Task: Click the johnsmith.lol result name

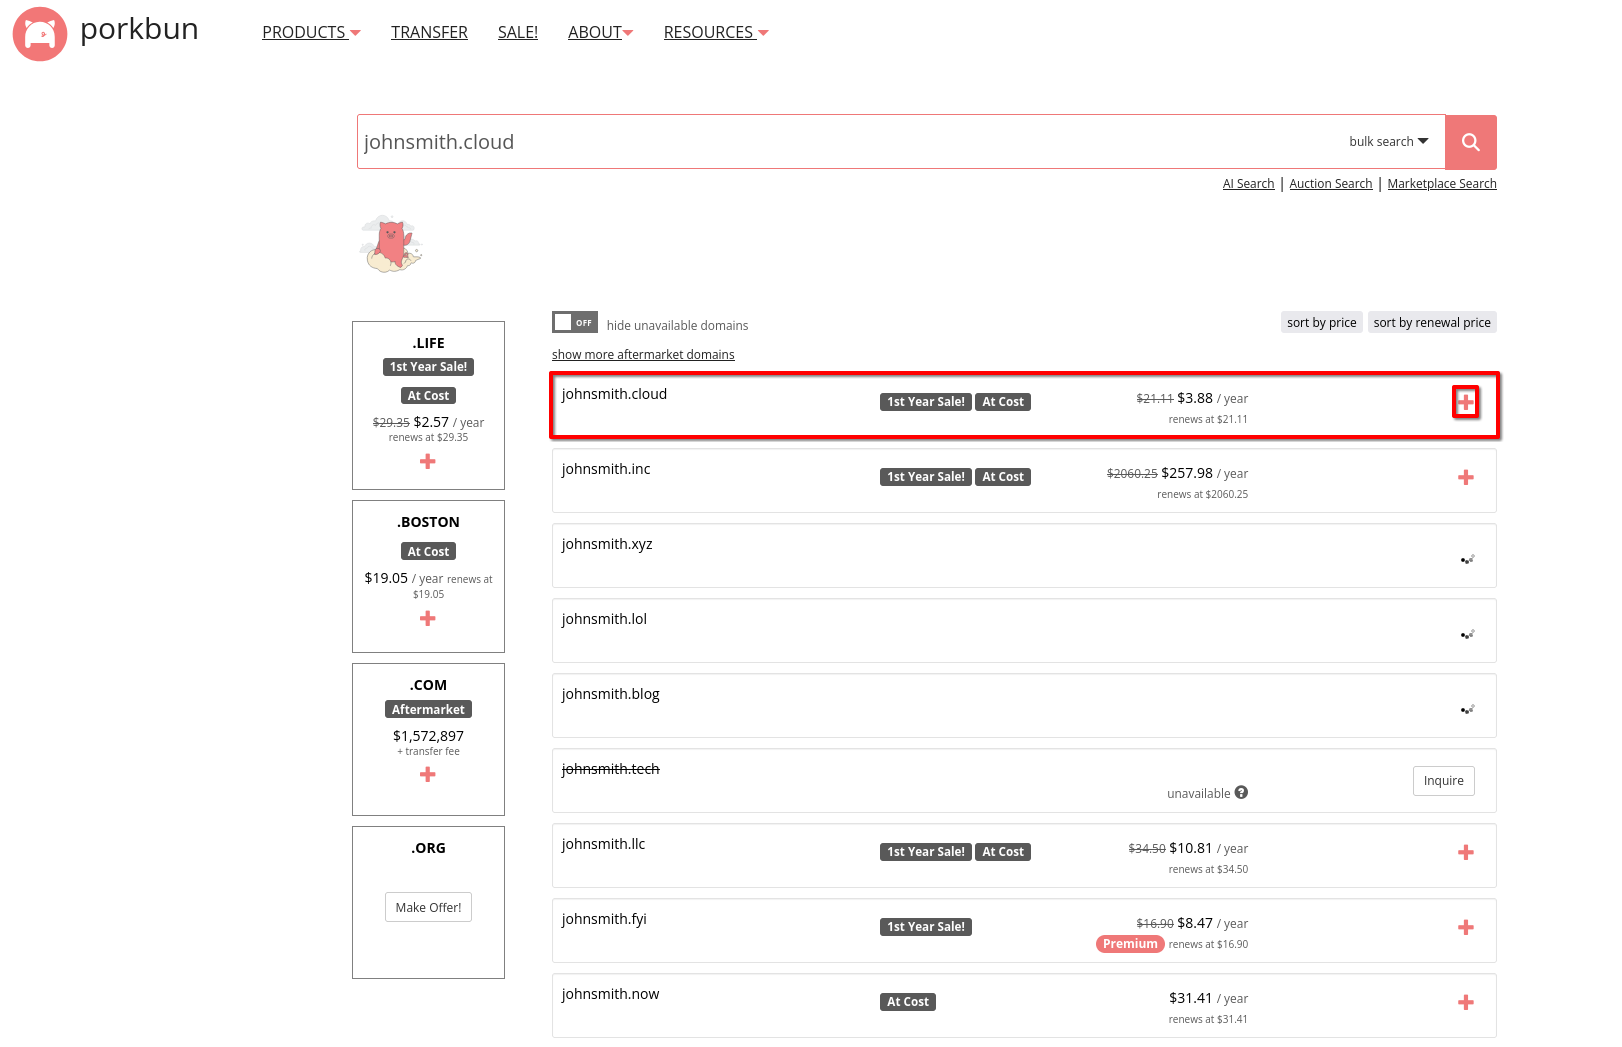Action: tap(604, 619)
